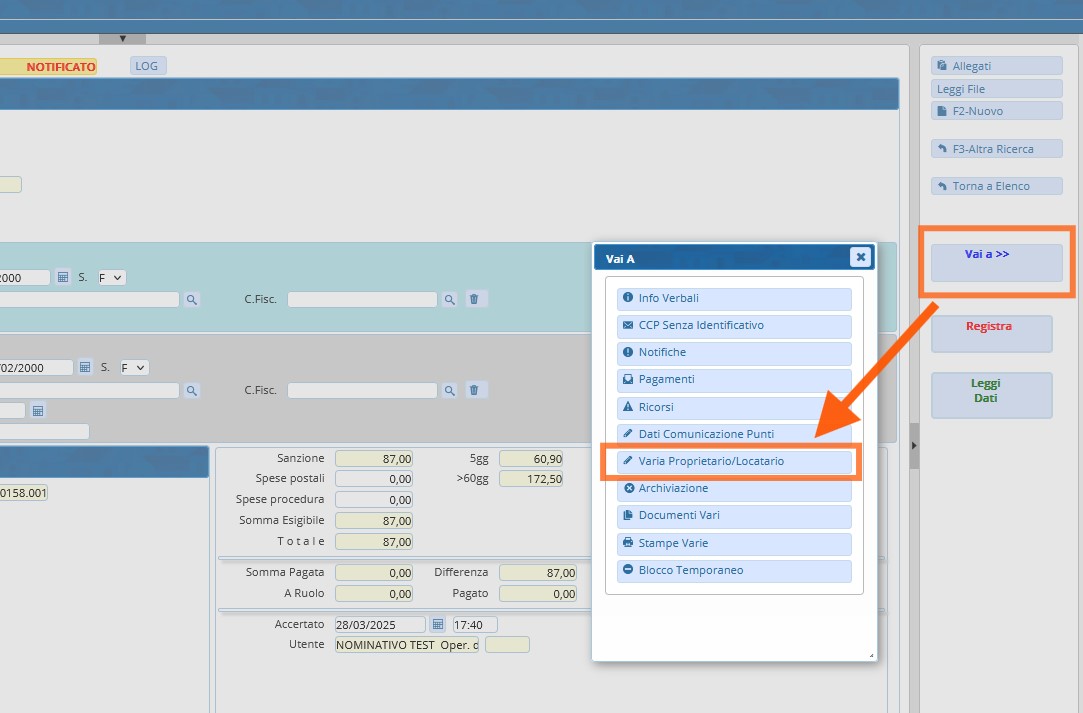The height and width of the screenshot is (713, 1083).
Task: Open Dati Comunicazione Punti
Action: [734, 434]
